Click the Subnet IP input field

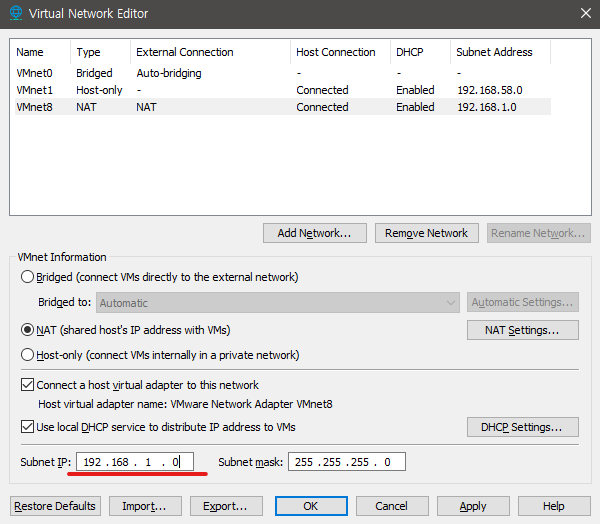(x=135, y=462)
